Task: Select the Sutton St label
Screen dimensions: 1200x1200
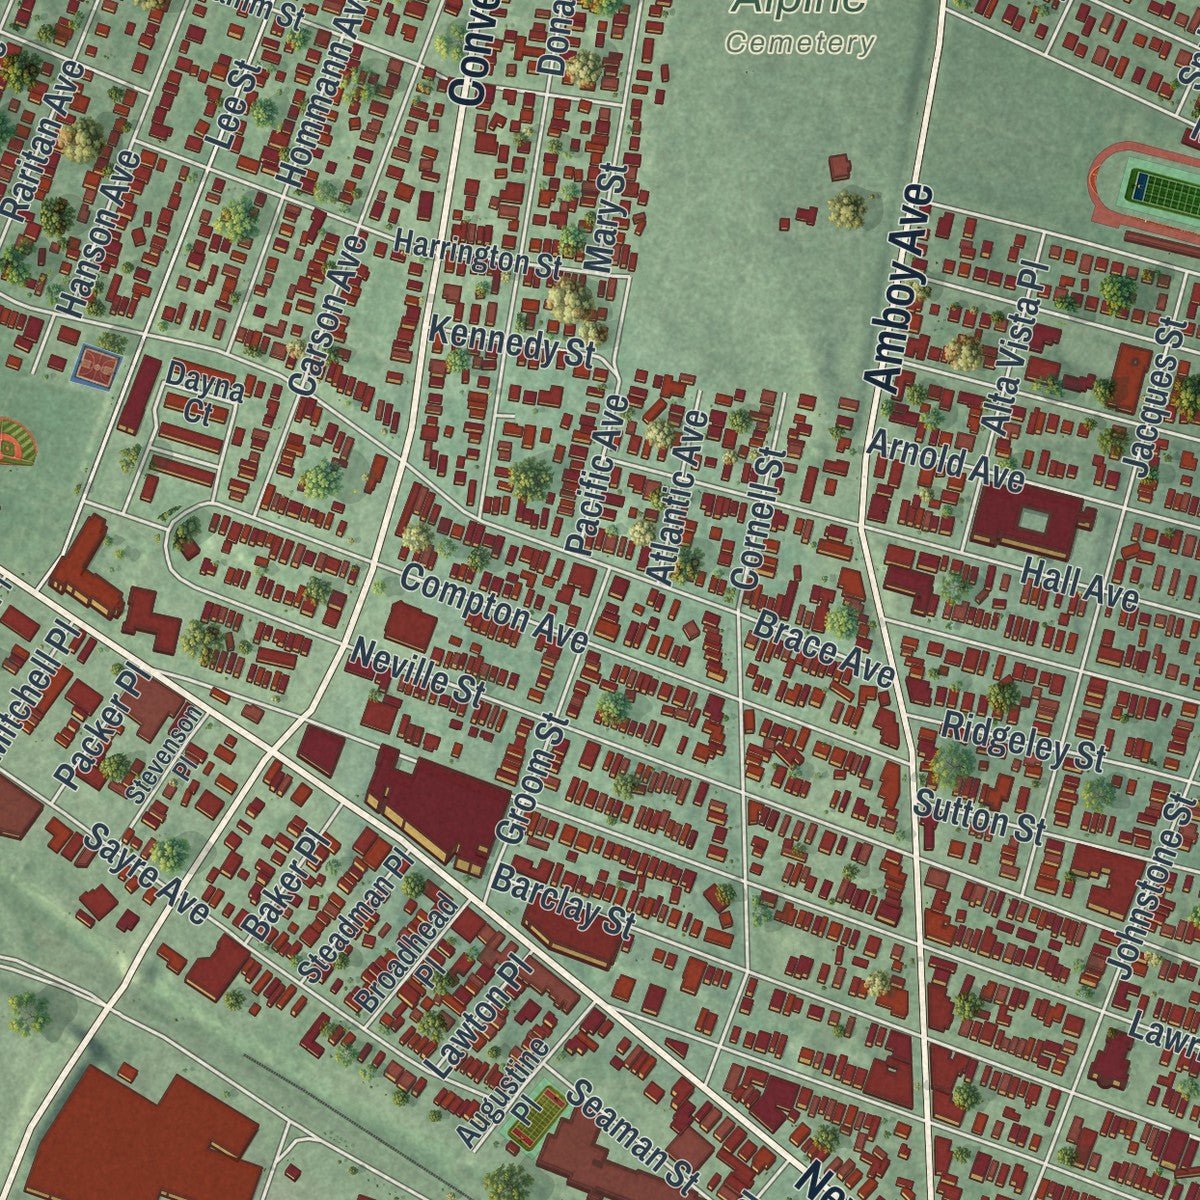Action: point(980,816)
